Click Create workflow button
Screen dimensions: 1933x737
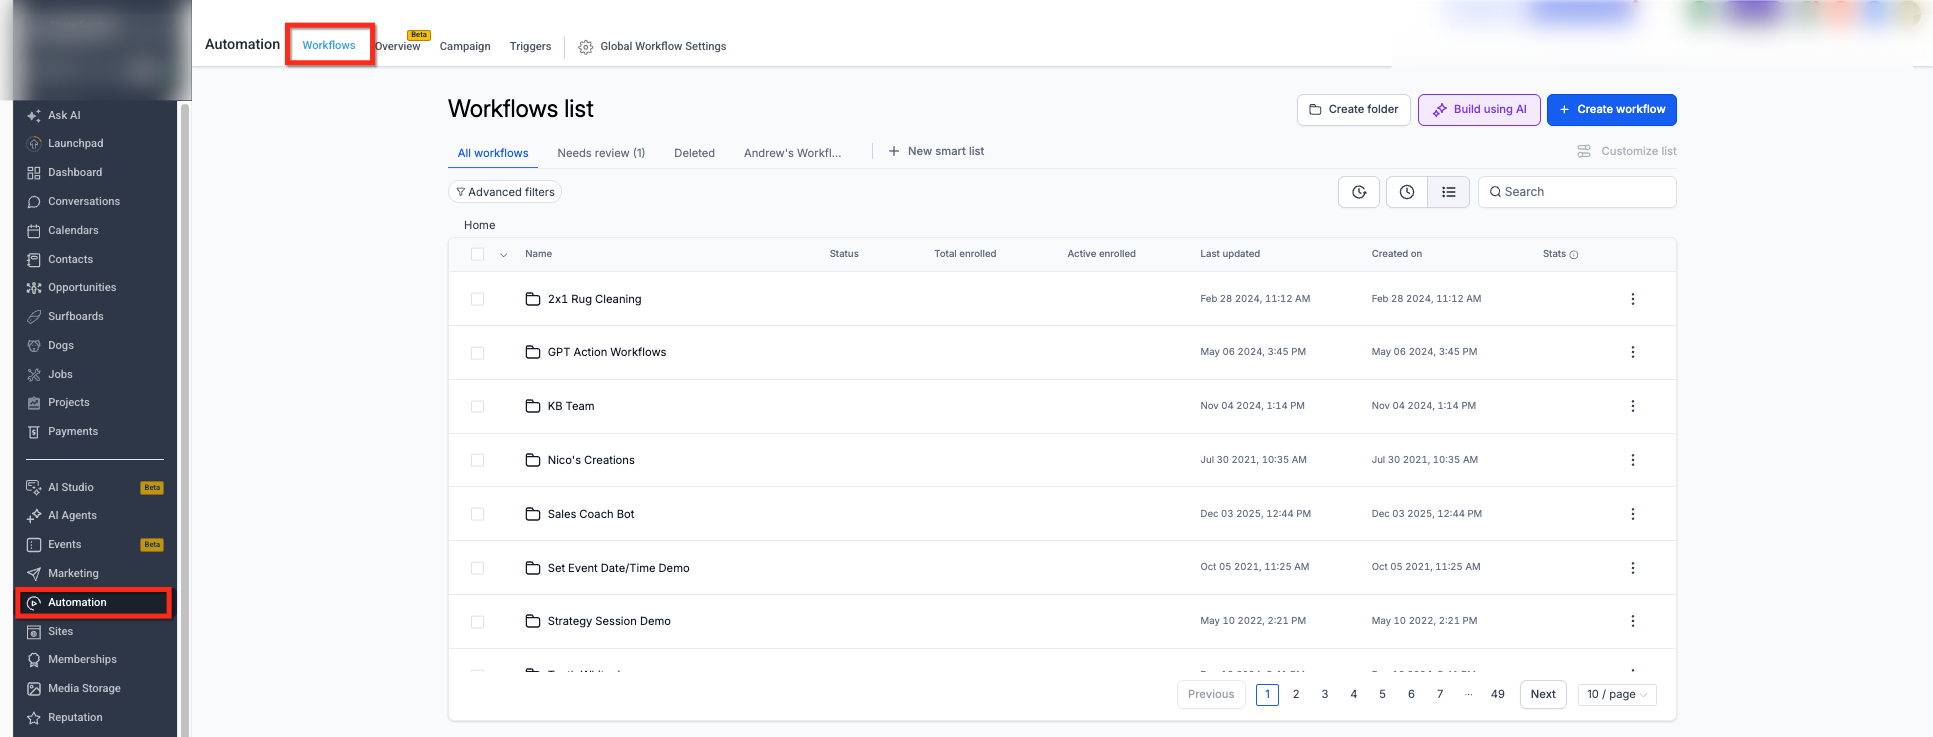(x=1612, y=110)
